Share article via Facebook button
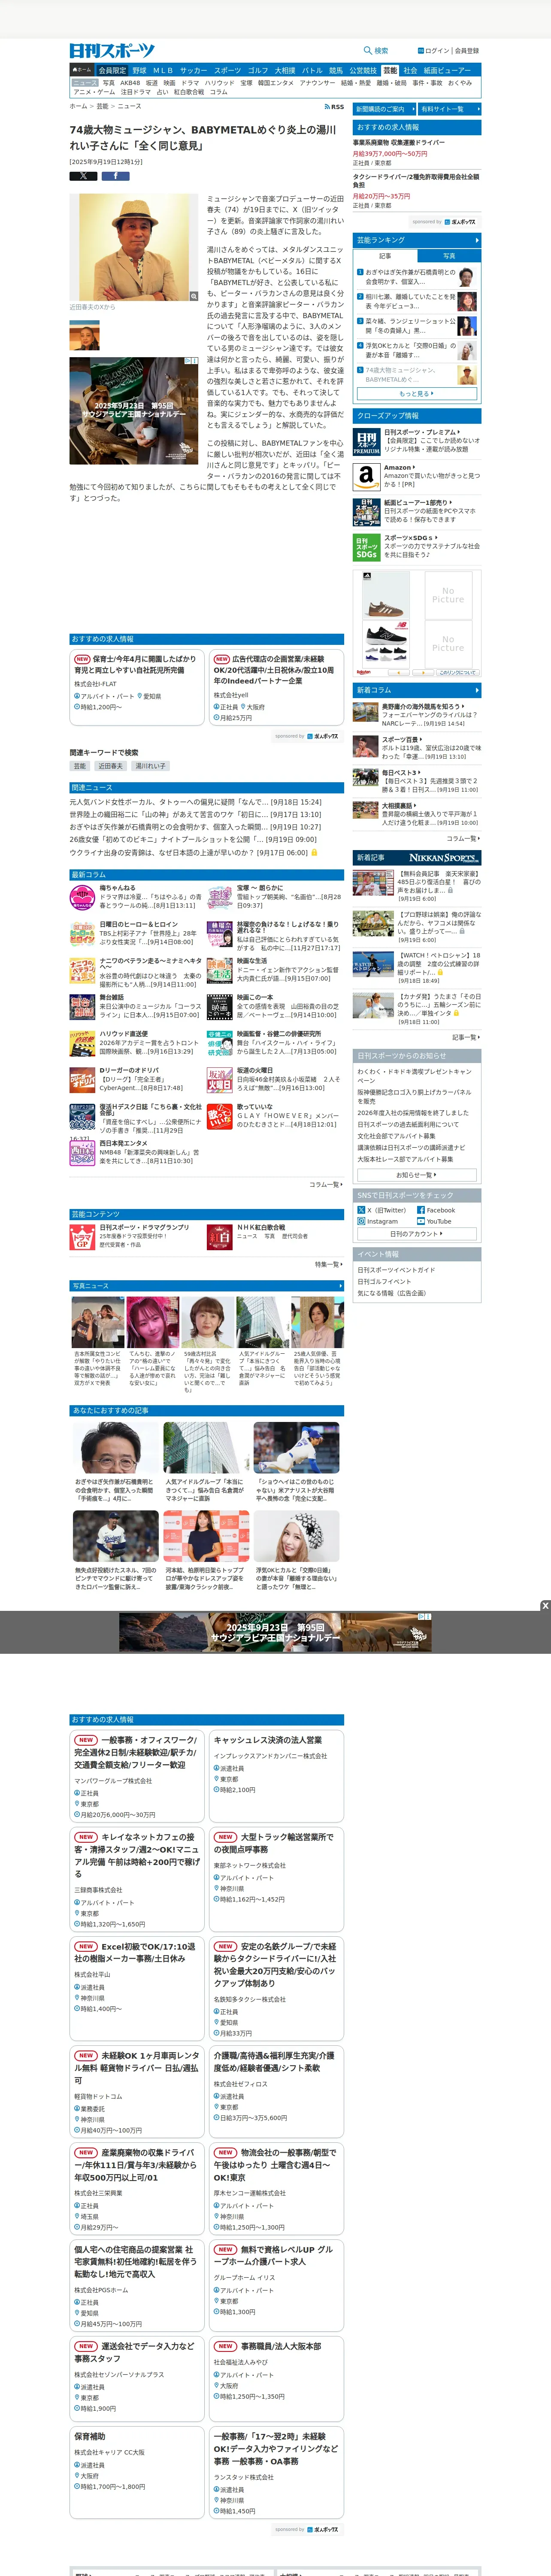The width and height of the screenshot is (551, 2576). tap(115, 176)
